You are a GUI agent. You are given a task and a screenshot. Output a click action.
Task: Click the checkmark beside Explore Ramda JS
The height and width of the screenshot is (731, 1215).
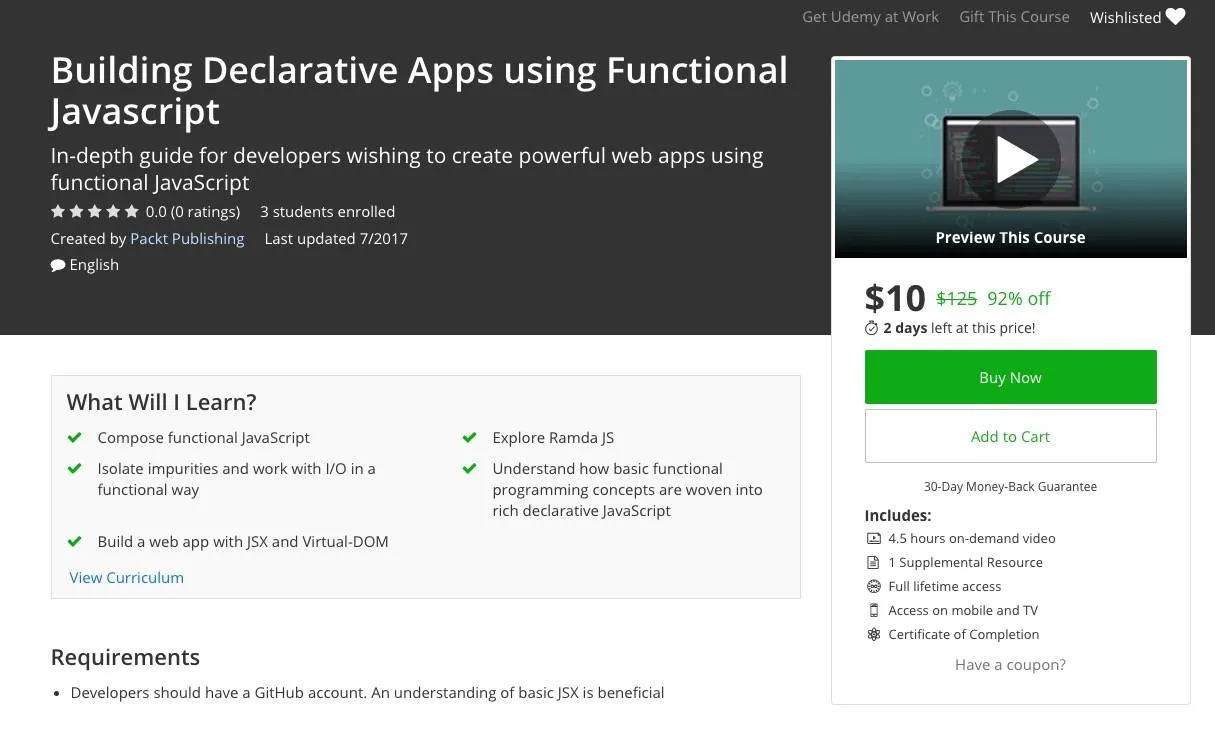(469, 438)
